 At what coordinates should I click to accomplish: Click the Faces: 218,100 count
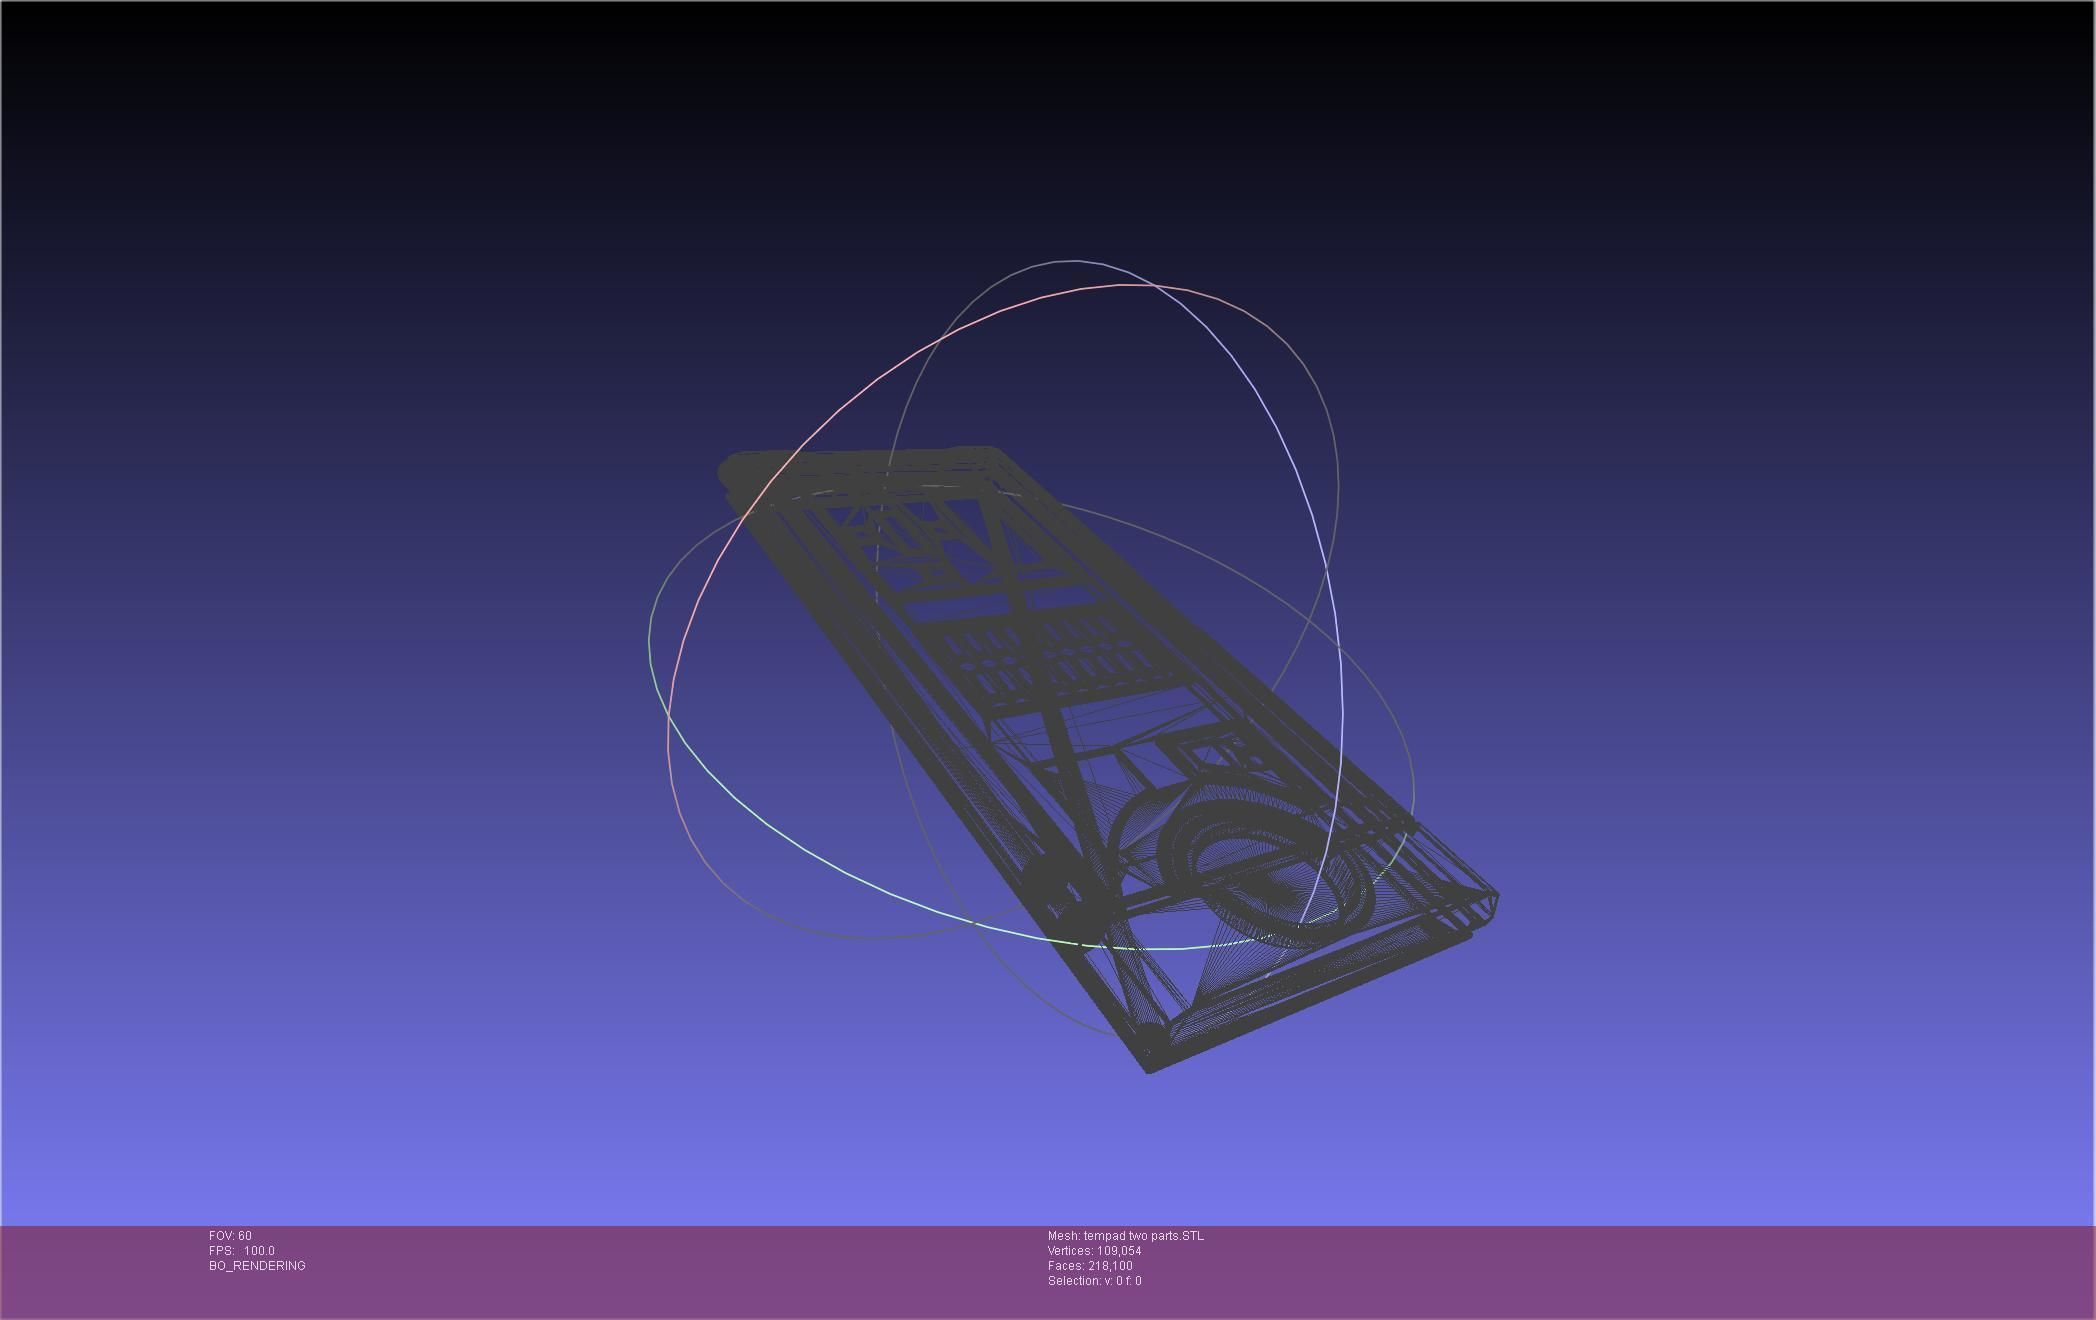coord(1090,1266)
